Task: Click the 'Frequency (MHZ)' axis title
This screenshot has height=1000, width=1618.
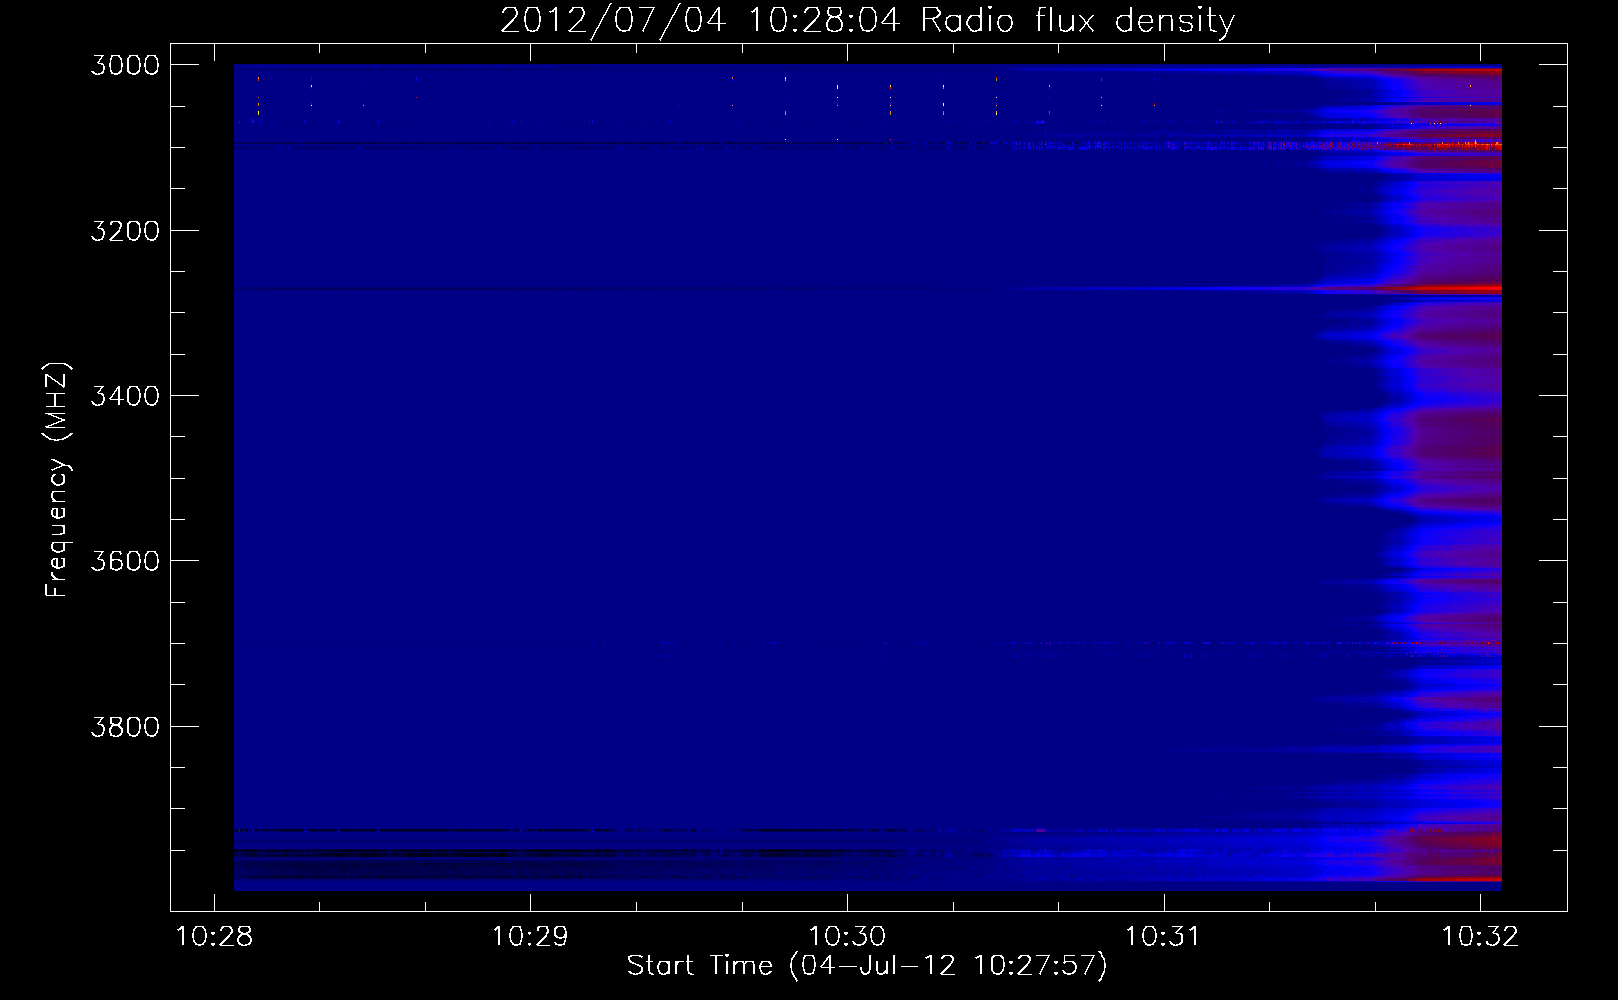Action: point(57,480)
